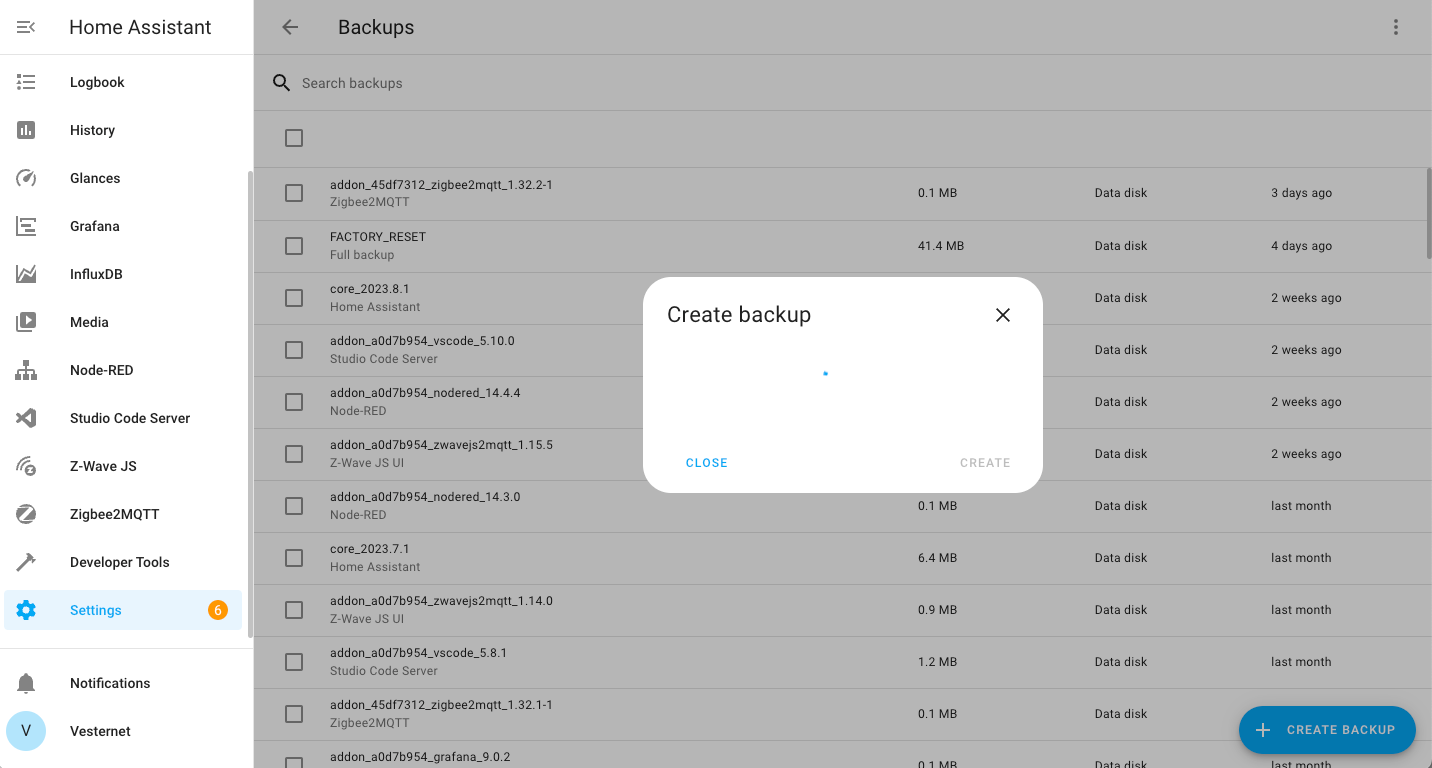Toggle the select-all backups checkbox
This screenshot has width=1432, height=768.
294,138
